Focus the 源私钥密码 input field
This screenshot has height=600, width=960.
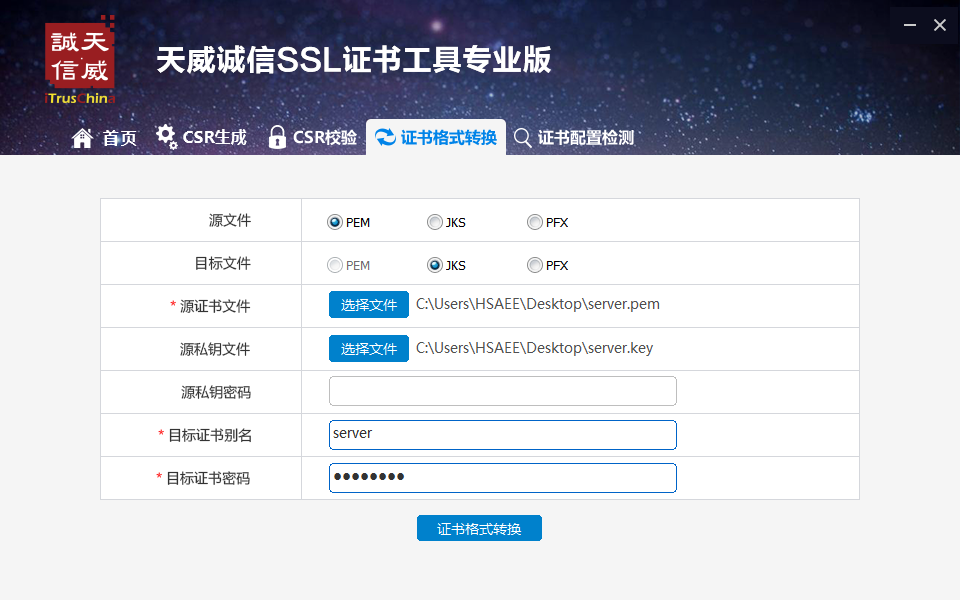[503, 391]
